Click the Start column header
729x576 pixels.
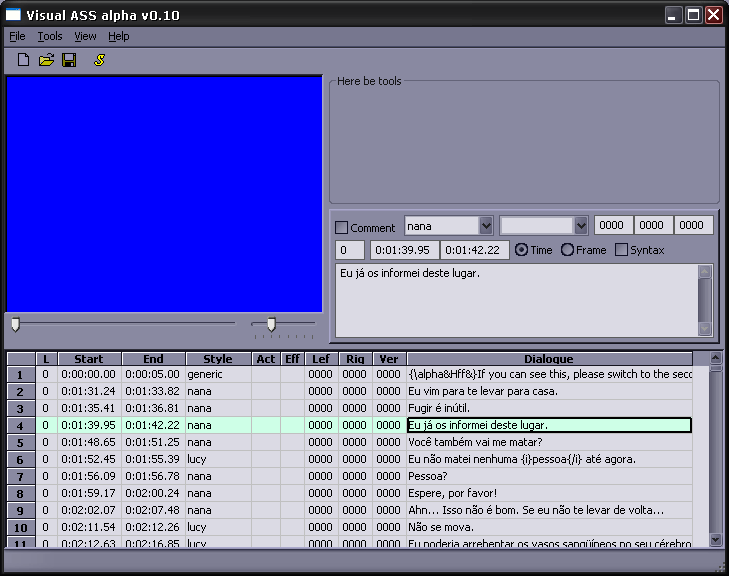(89, 359)
